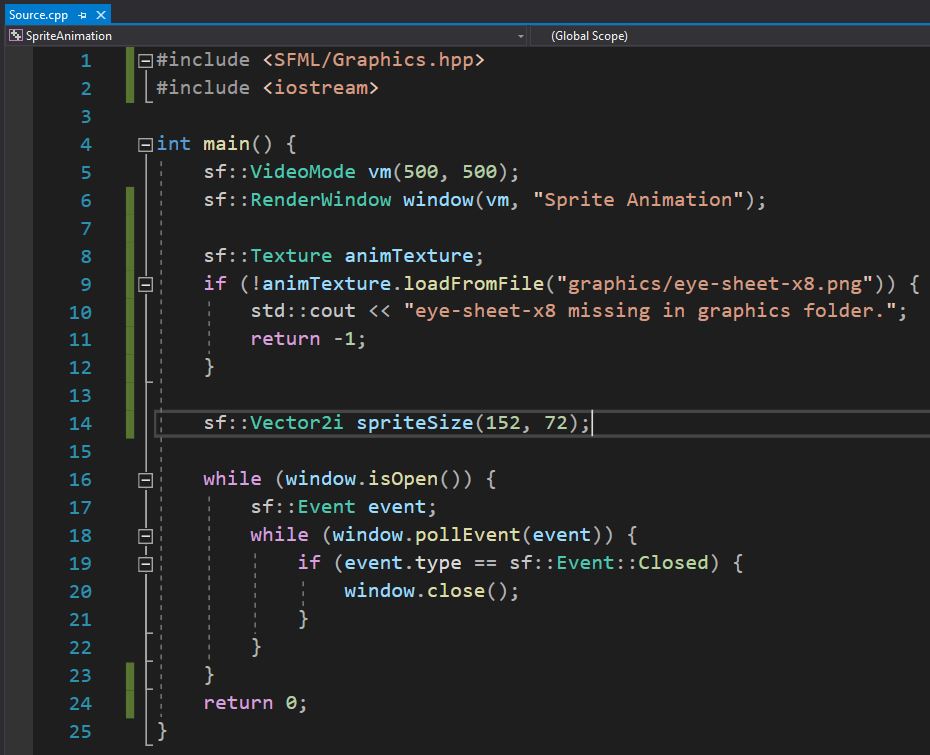The image size is (930, 755).
Task: Select the "Sprite Animation" string literal
Action: 640,199
